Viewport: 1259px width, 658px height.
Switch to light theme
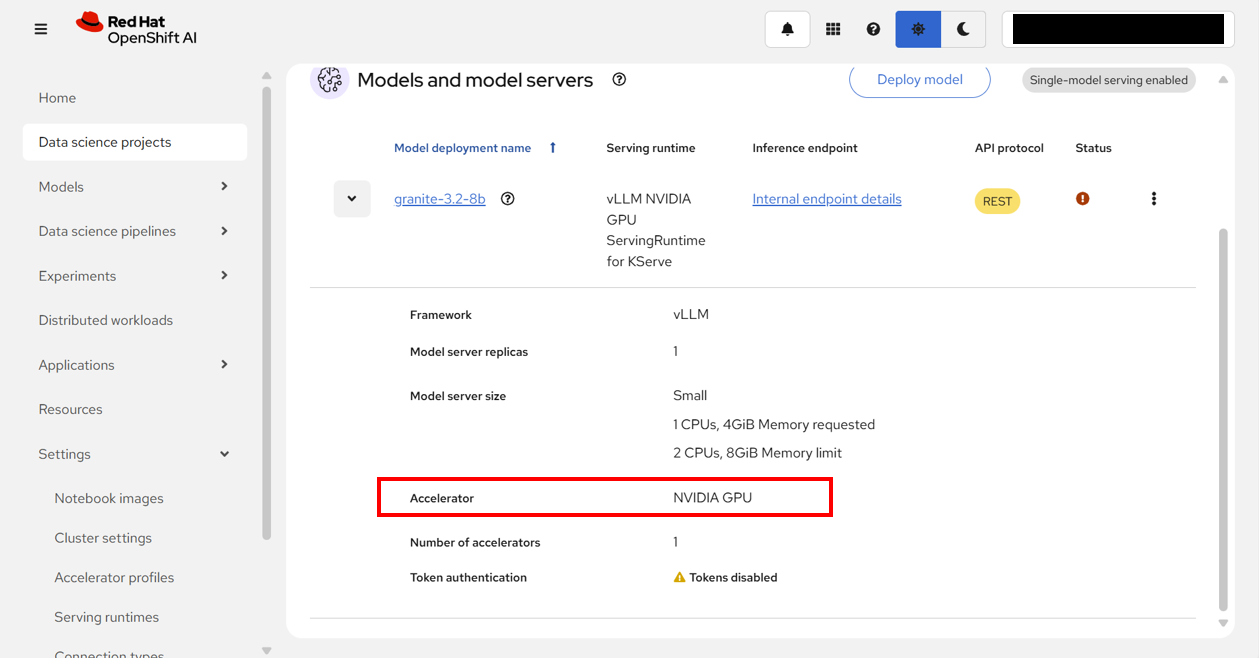(x=918, y=29)
